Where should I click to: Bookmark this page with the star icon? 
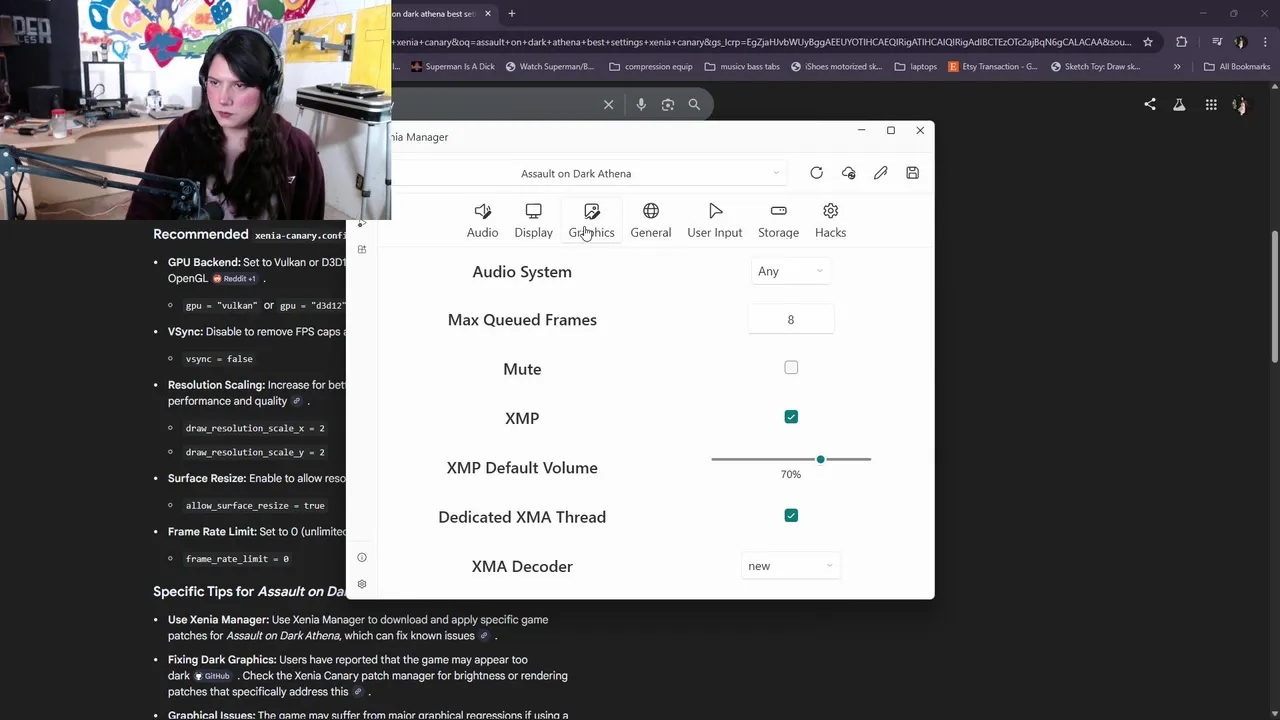(x=1148, y=42)
